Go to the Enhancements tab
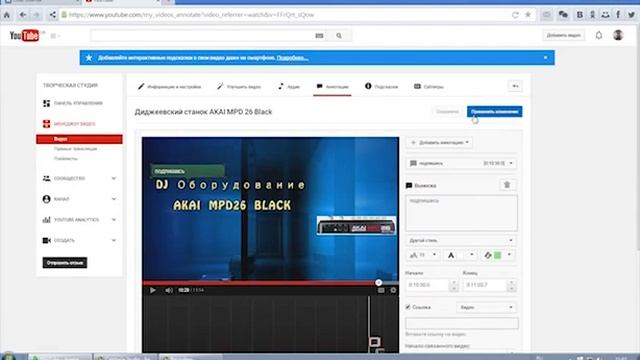This screenshot has width=640, height=360. click(x=239, y=87)
